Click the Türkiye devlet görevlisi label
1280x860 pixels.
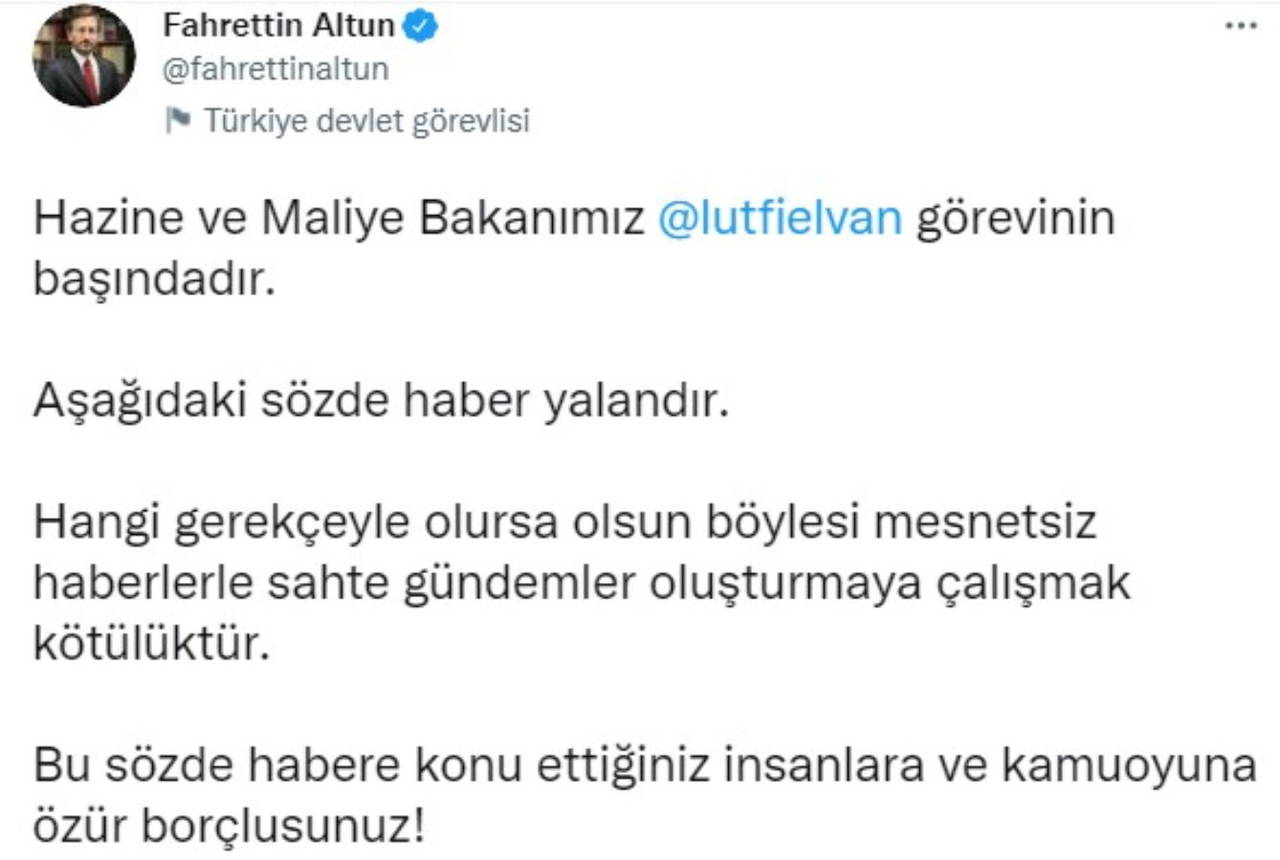[x=366, y=121]
